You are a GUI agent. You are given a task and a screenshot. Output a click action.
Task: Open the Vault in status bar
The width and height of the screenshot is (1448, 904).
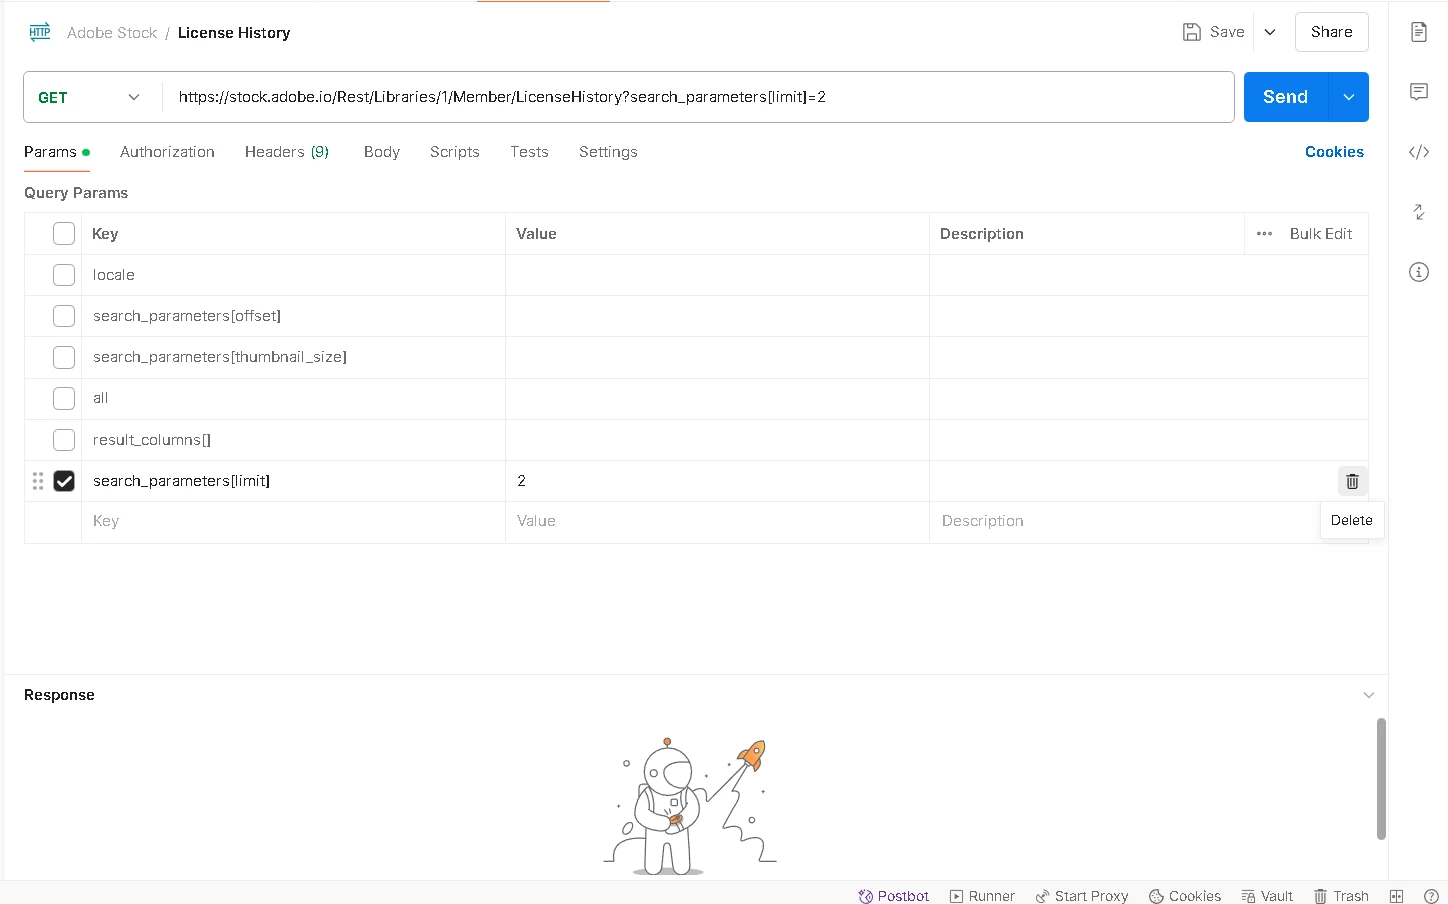(x=1267, y=896)
